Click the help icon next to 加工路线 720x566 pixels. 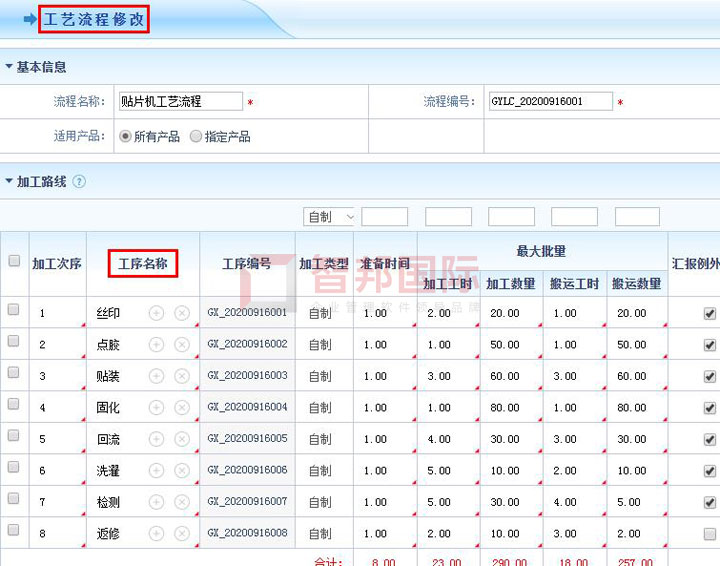pos(79,182)
